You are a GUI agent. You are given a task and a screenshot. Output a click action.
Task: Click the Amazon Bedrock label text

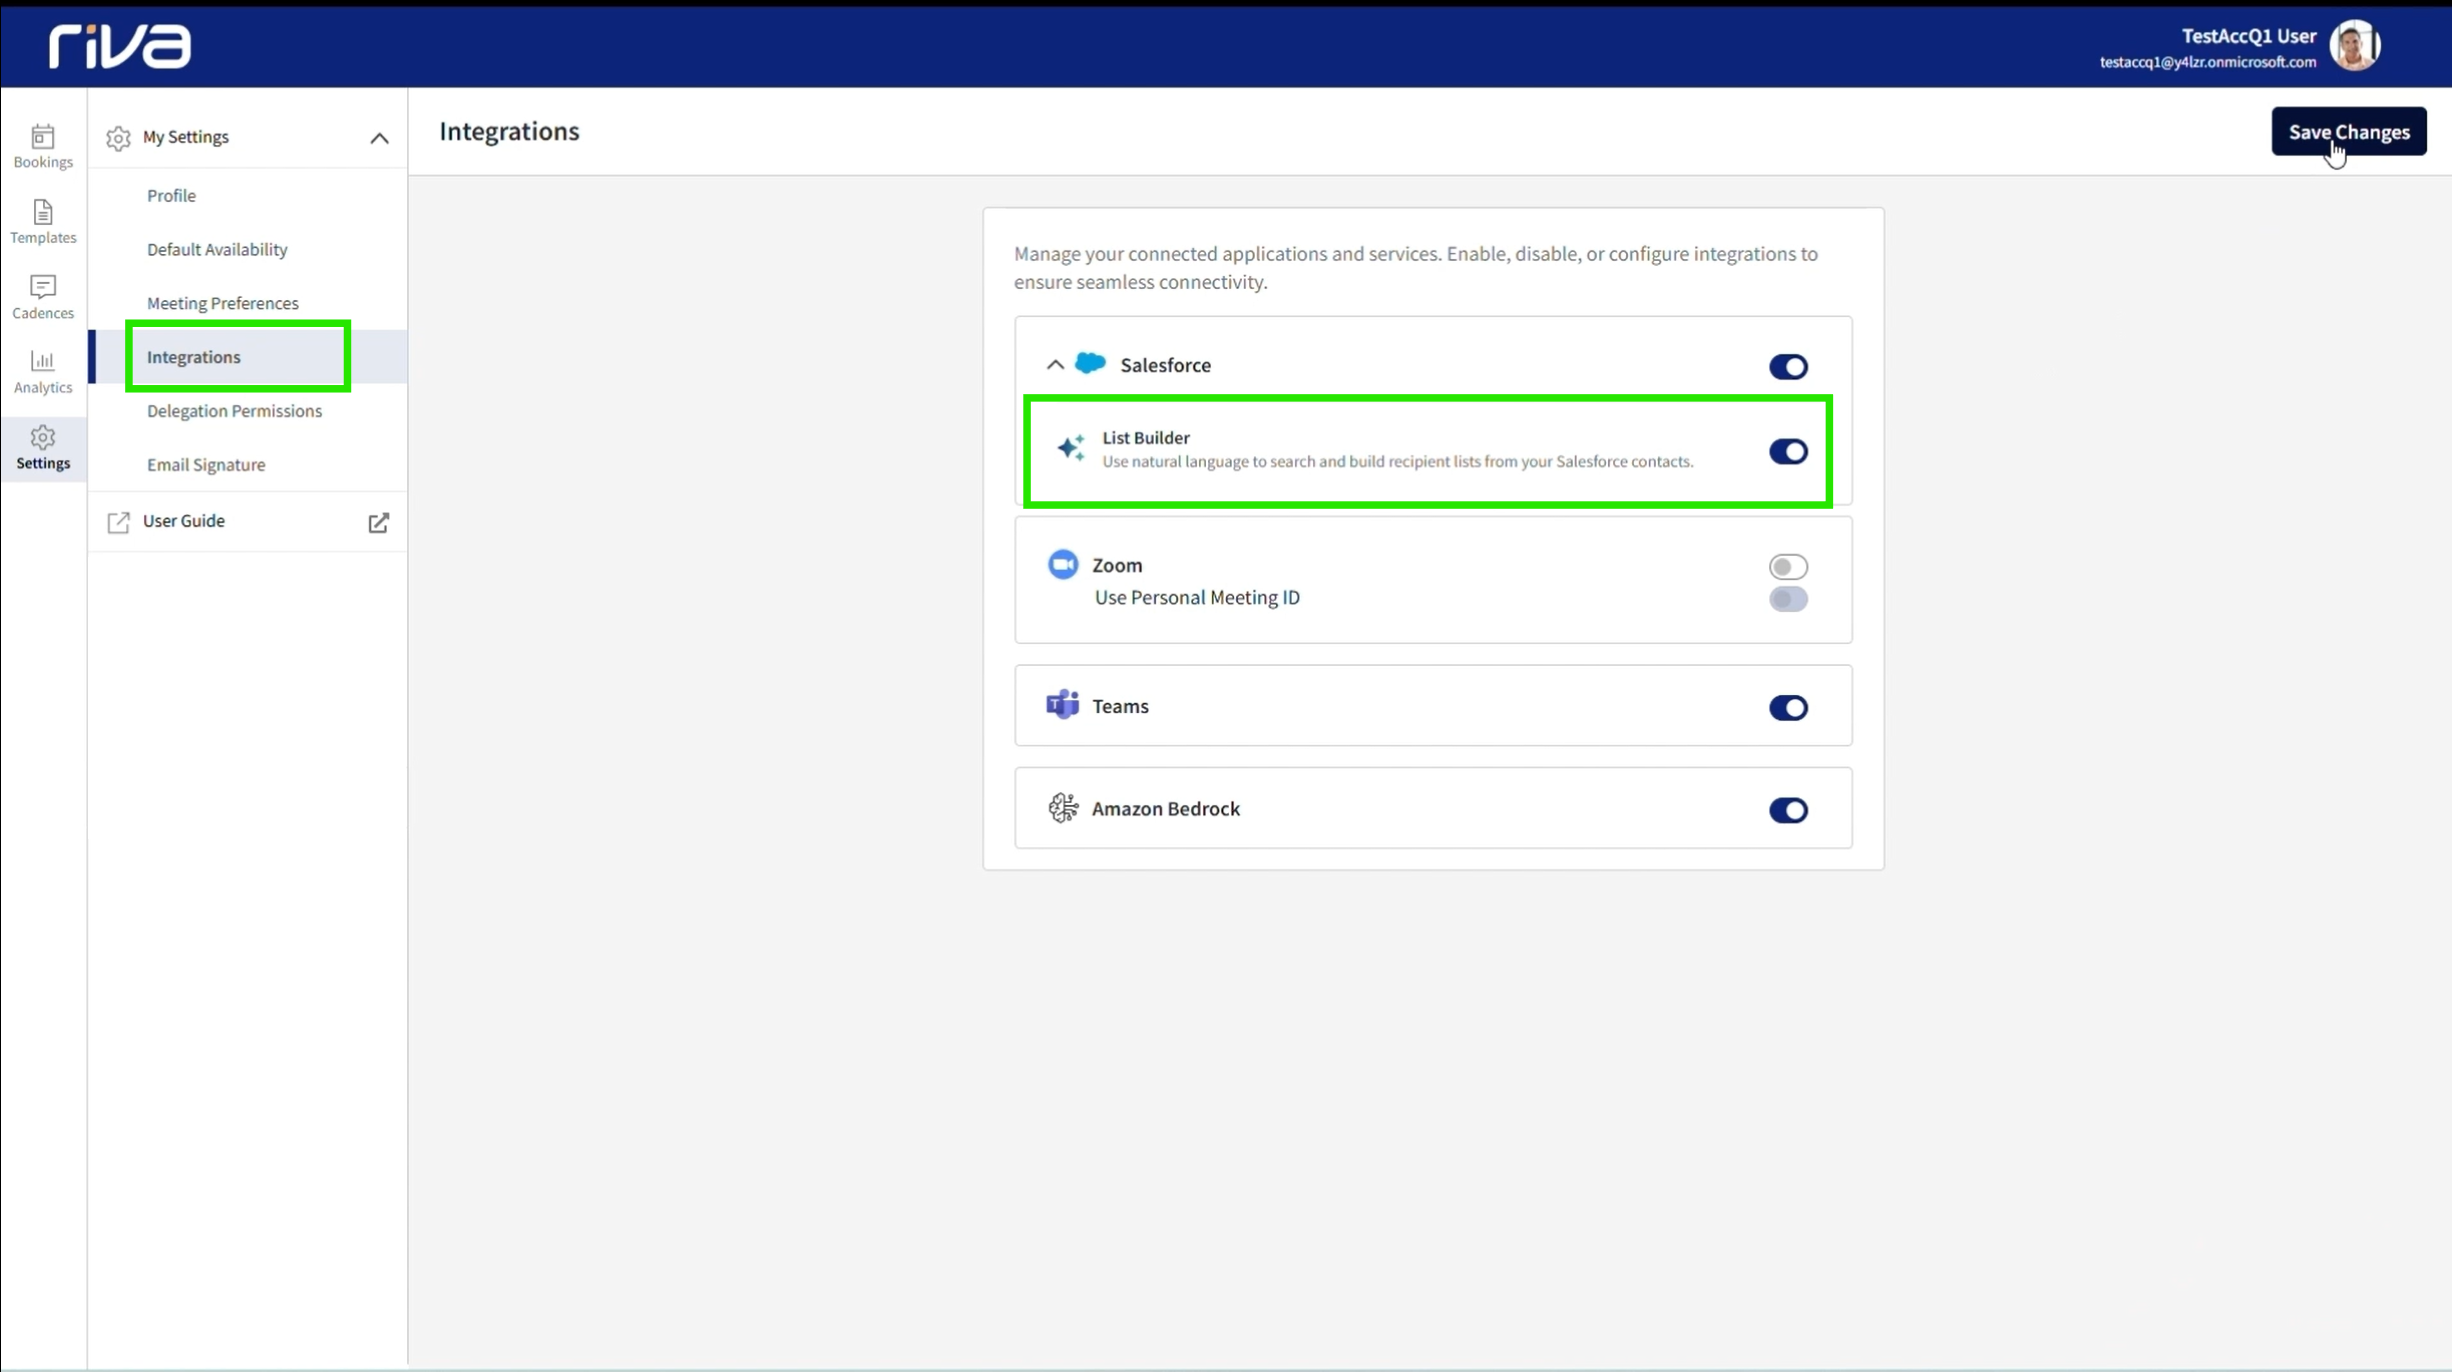pos(1165,809)
